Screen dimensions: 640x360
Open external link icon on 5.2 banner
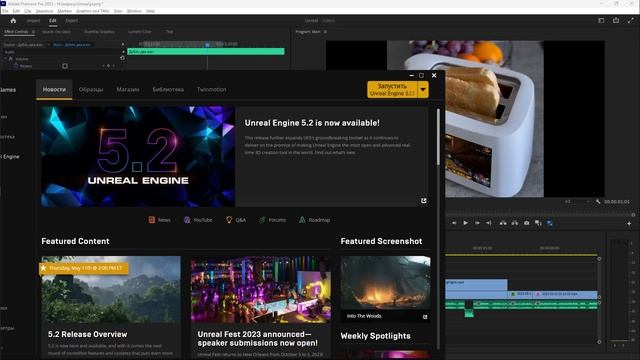coord(424,200)
